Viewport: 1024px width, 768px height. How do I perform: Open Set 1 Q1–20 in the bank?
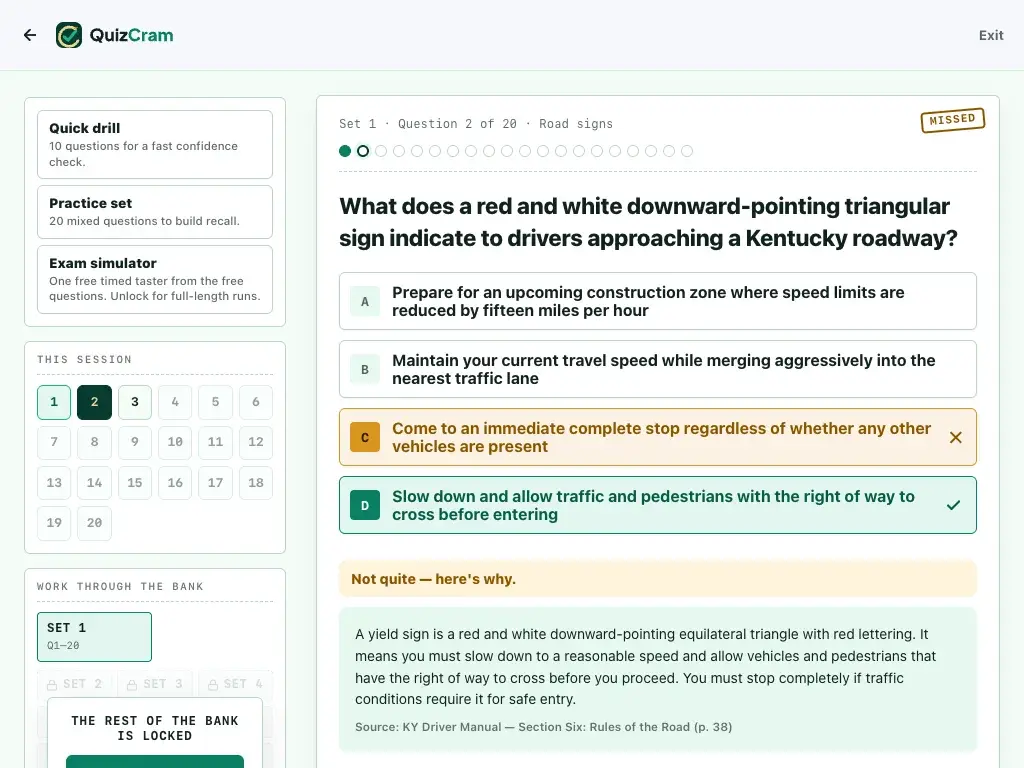[94, 637]
